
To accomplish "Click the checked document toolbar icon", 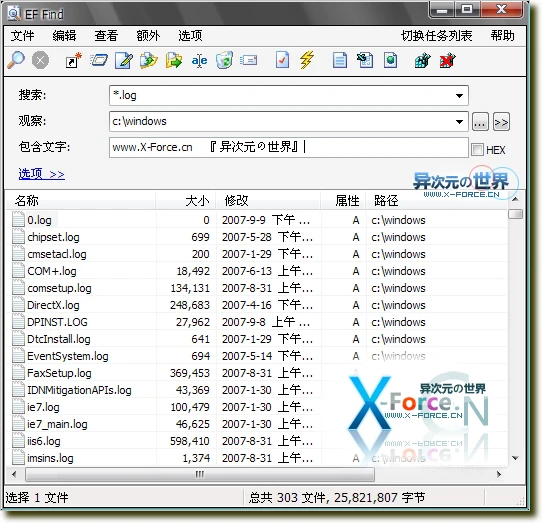I will tap(282, 60).
